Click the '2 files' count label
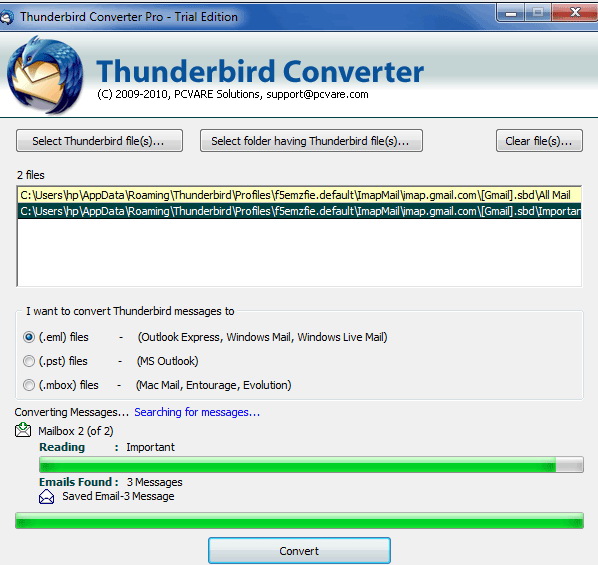This screenshot has height=565, width=598. point(31,175)
